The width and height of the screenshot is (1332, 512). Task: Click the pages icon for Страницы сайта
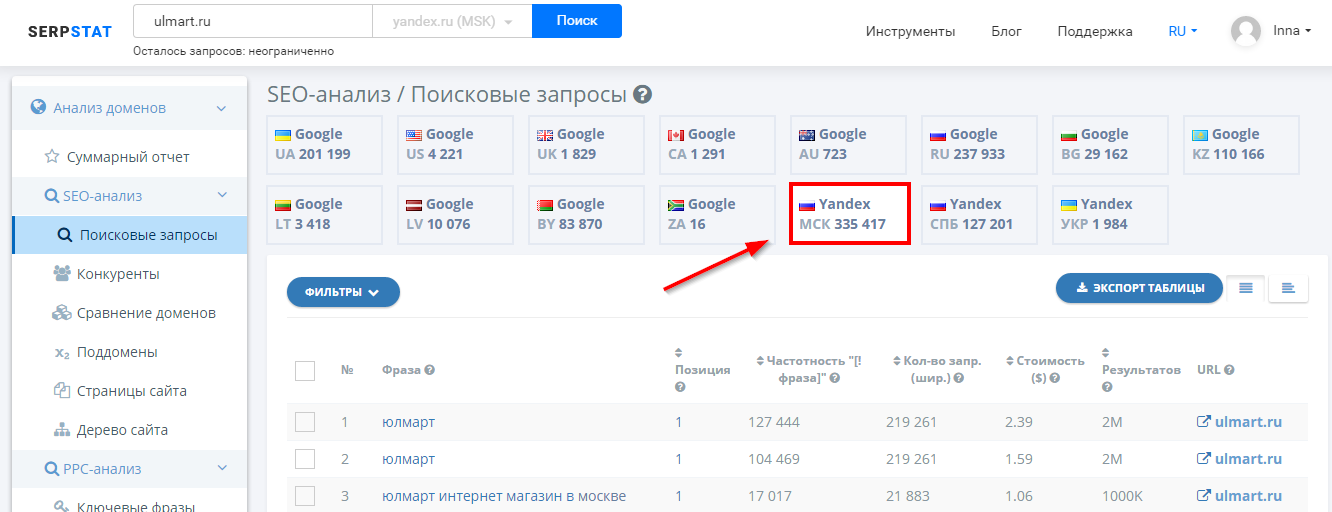[x=60, y=391]
